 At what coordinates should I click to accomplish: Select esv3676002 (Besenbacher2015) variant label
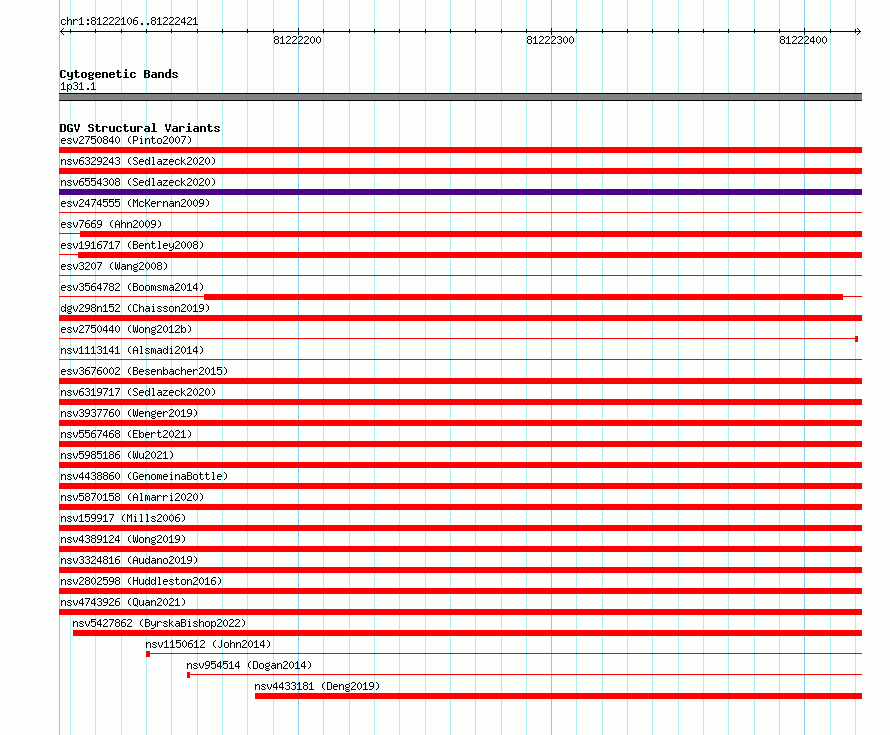(144, 371)
